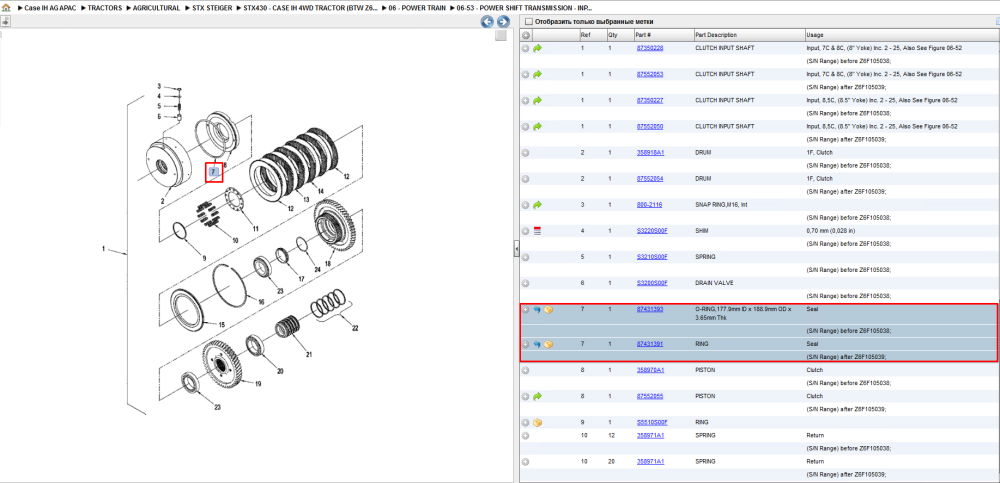
Task: Go to the next figure with right arrow
Action: 503,22
